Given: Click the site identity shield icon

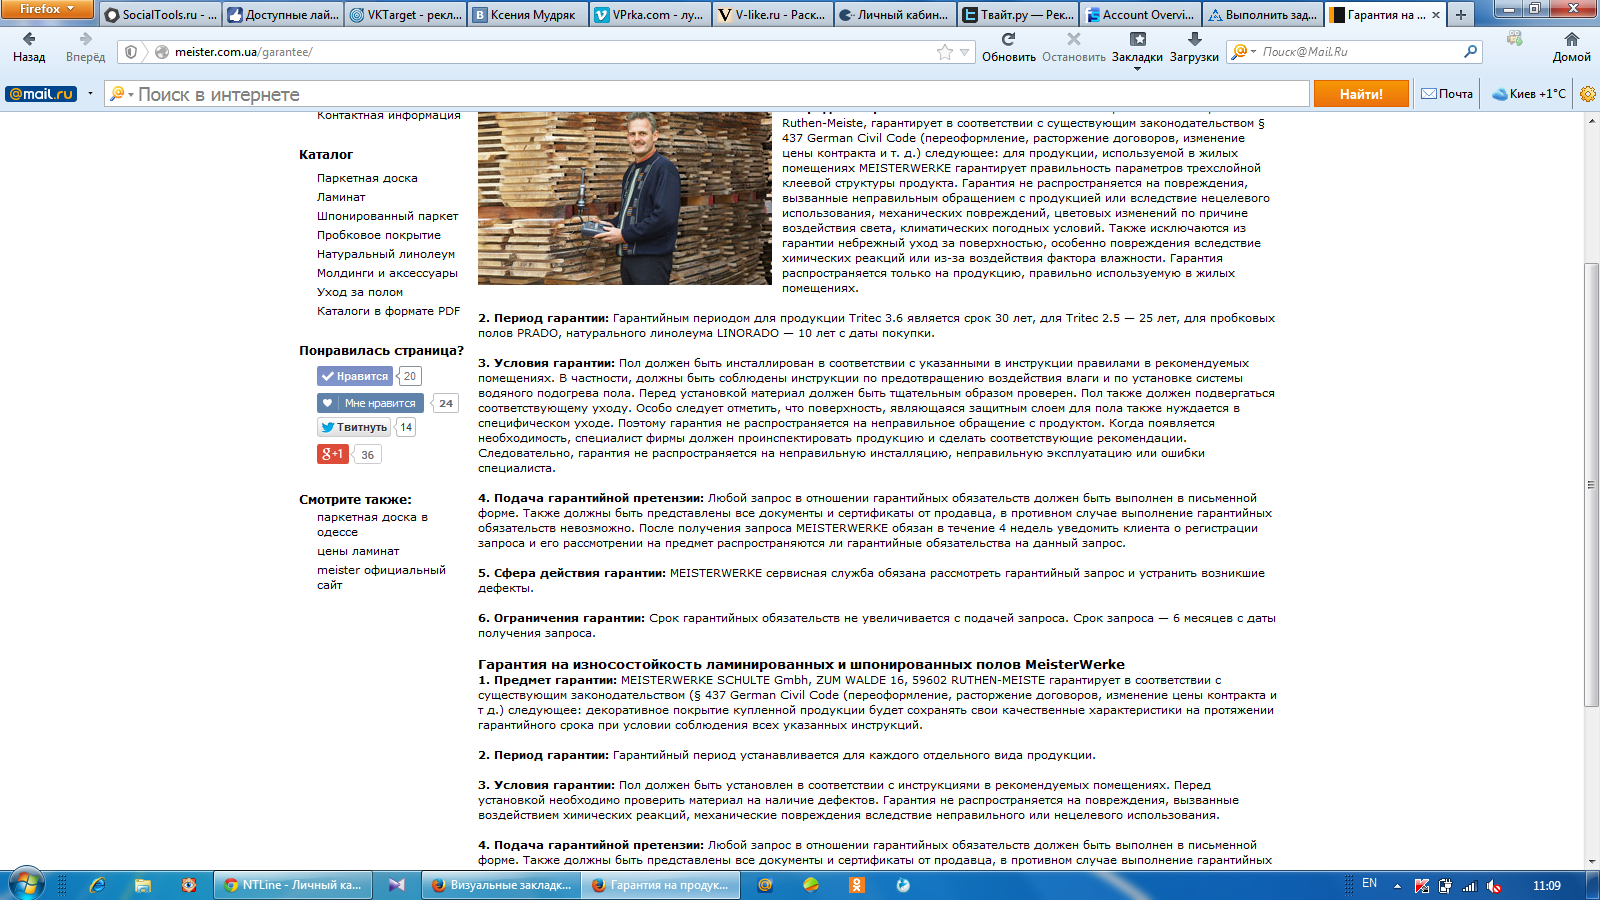Looking at the screenshot, I should [x=131, y=52].
